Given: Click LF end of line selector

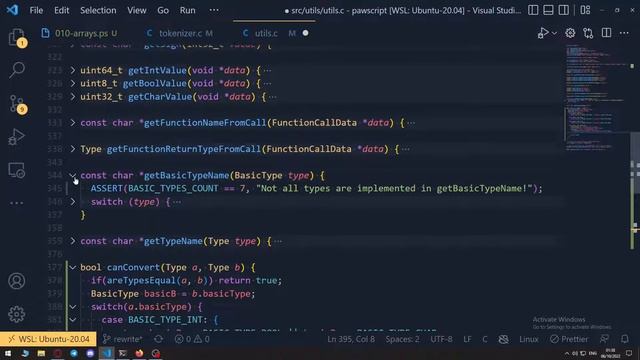Looking at the screenshot, I should click(x=467, y=339).
